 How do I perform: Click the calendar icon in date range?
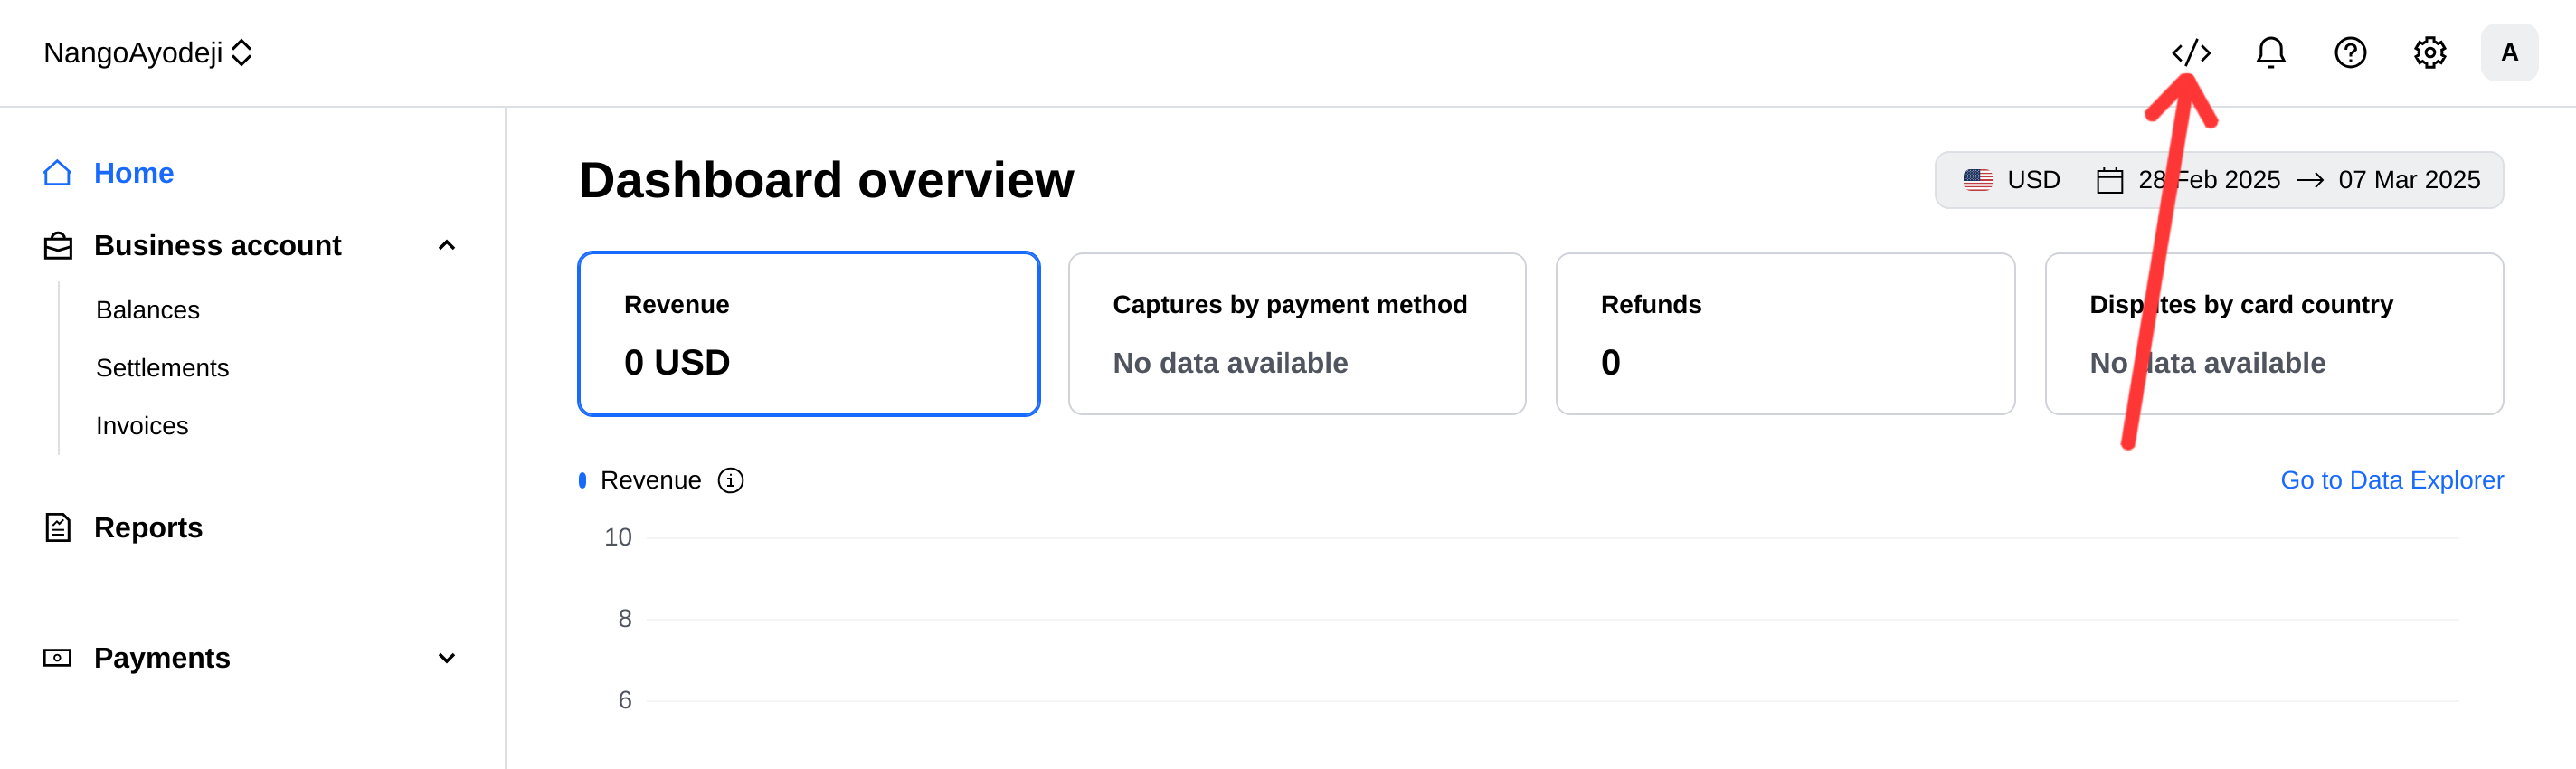click(x=2109, y=180)
